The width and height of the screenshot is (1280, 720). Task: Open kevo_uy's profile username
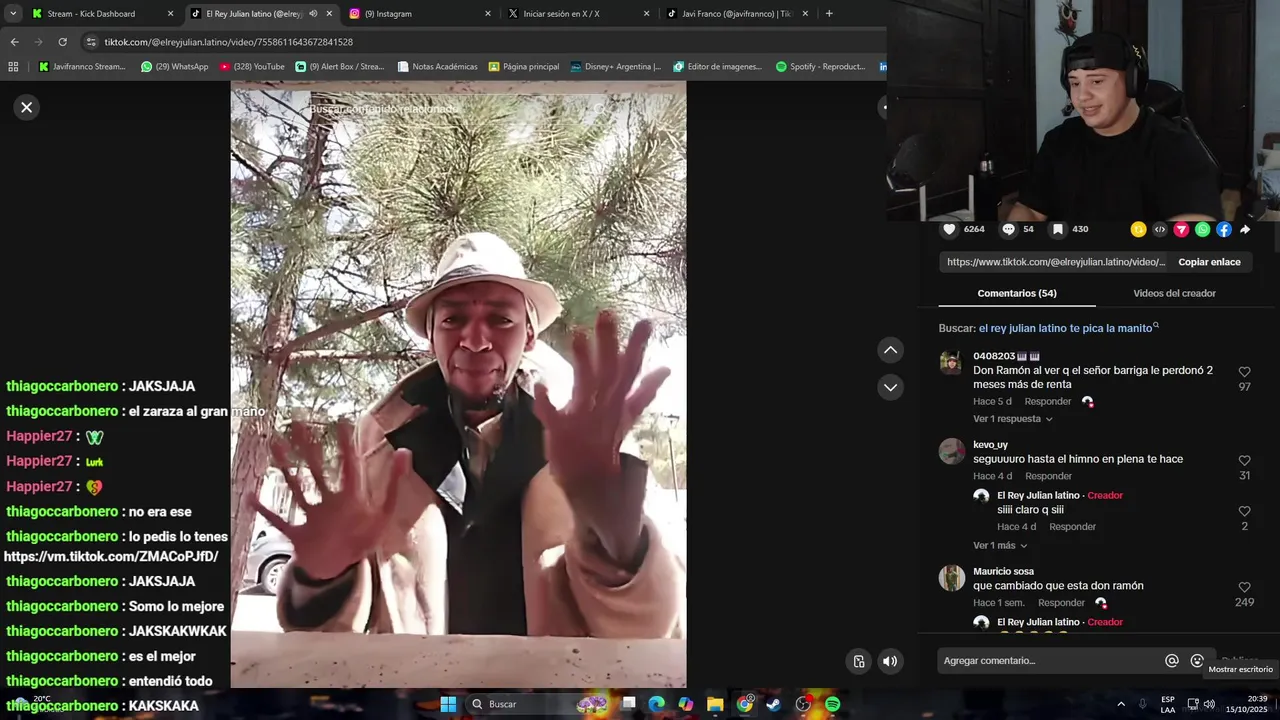(990, 445)
